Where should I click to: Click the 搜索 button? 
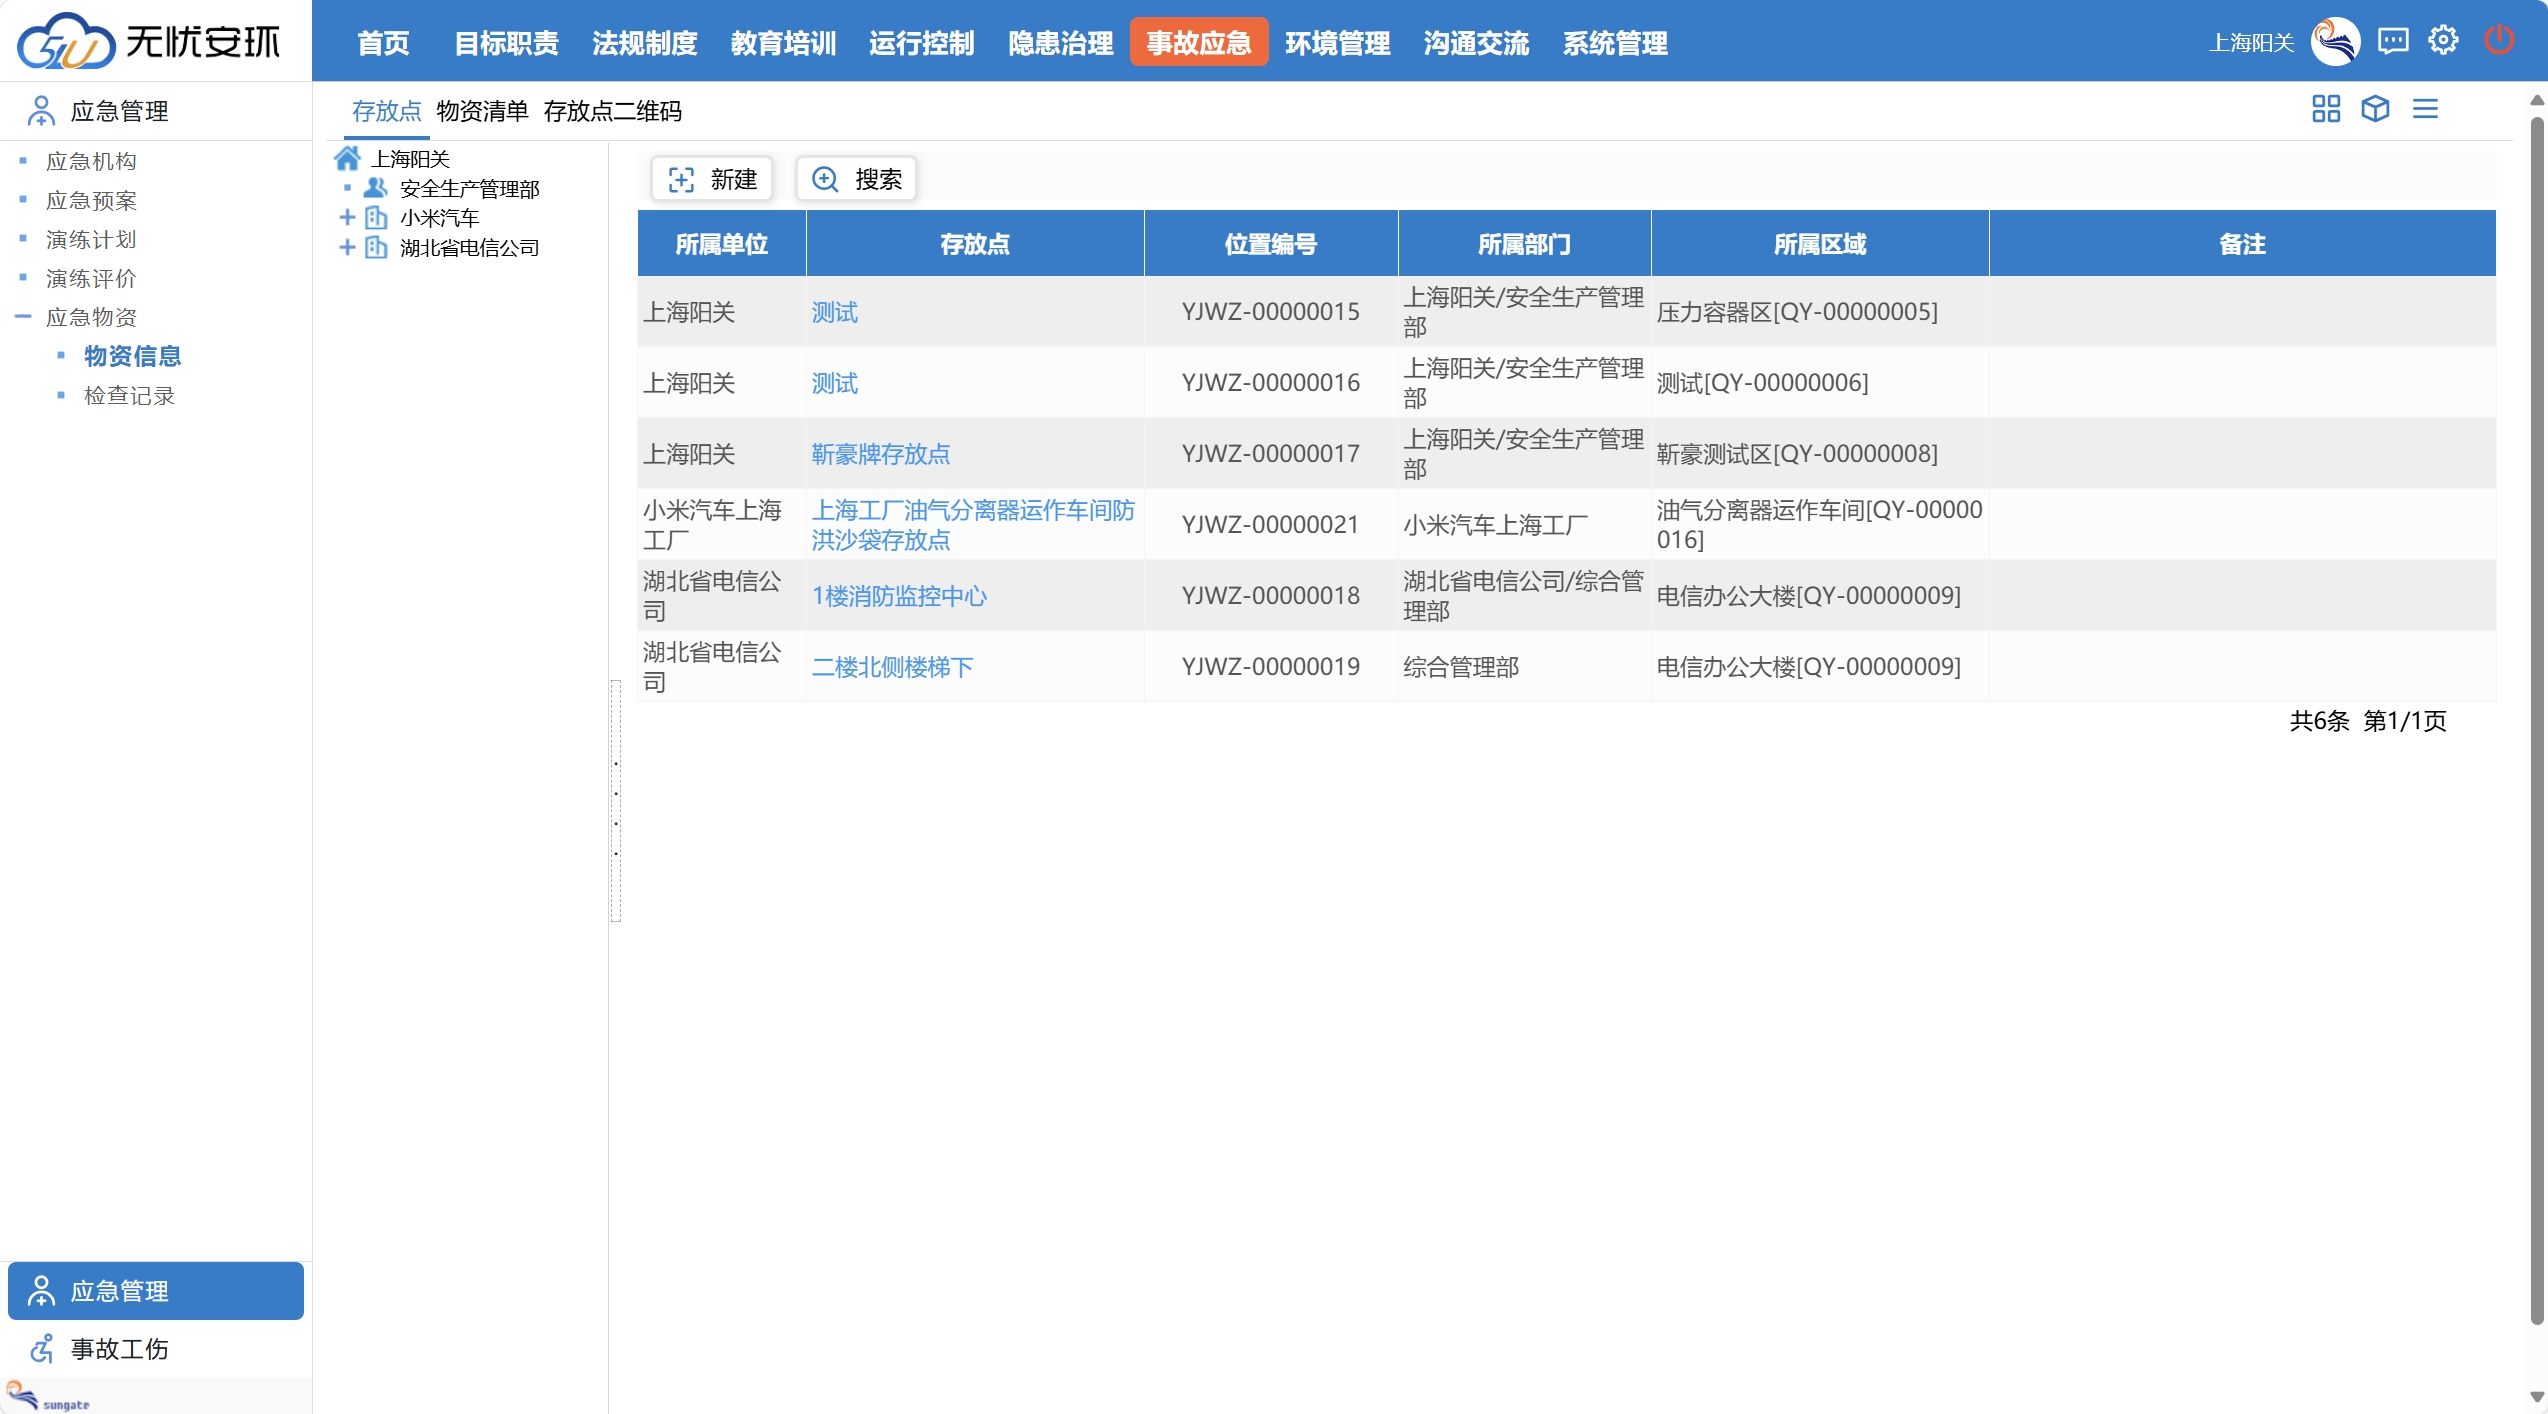point(856,179)
